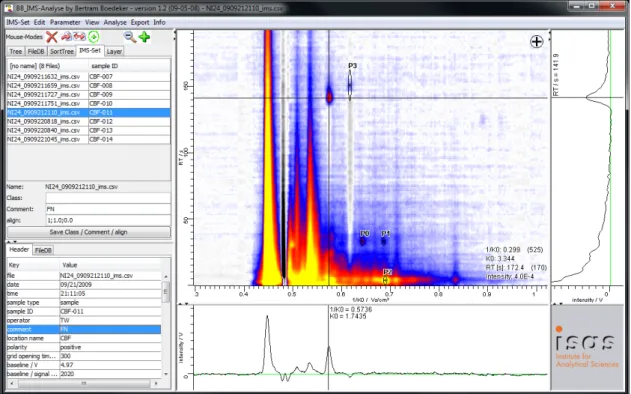Click the header table scroll-up arrow
This screenshot has height=394, width=631.
pyautogui.click(x=165, y=276)
